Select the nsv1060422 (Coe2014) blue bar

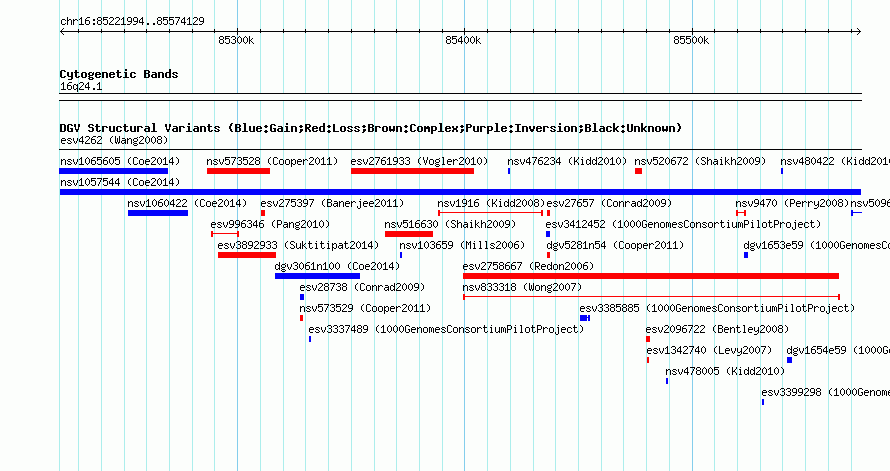click(158, 213)
